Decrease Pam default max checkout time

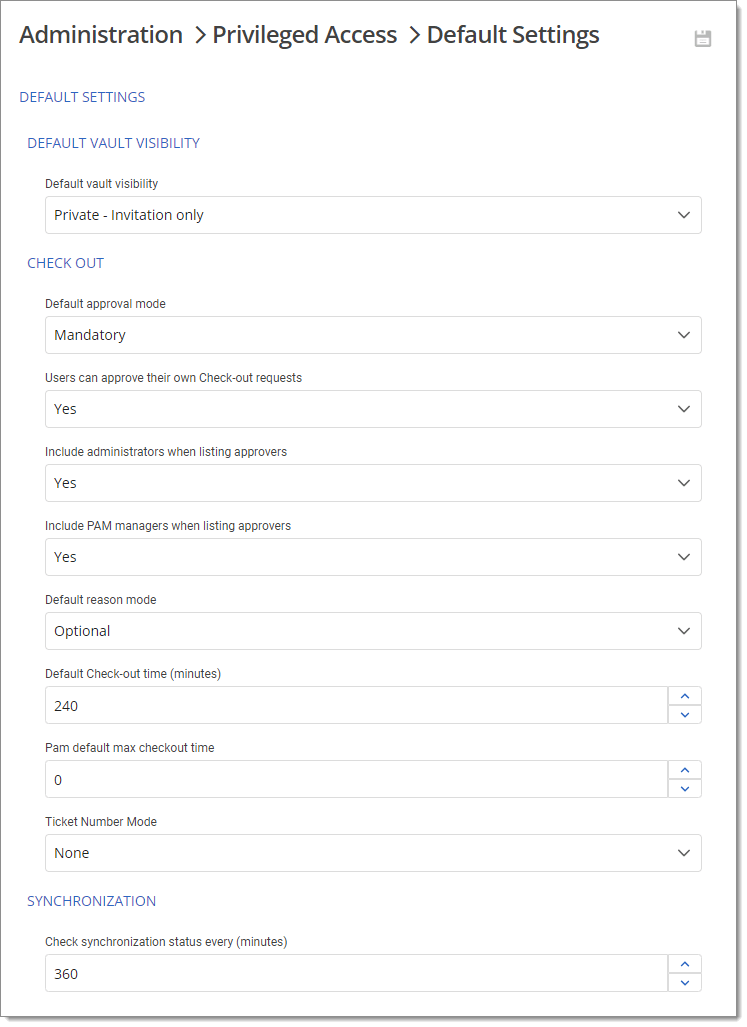pos(685,788)
